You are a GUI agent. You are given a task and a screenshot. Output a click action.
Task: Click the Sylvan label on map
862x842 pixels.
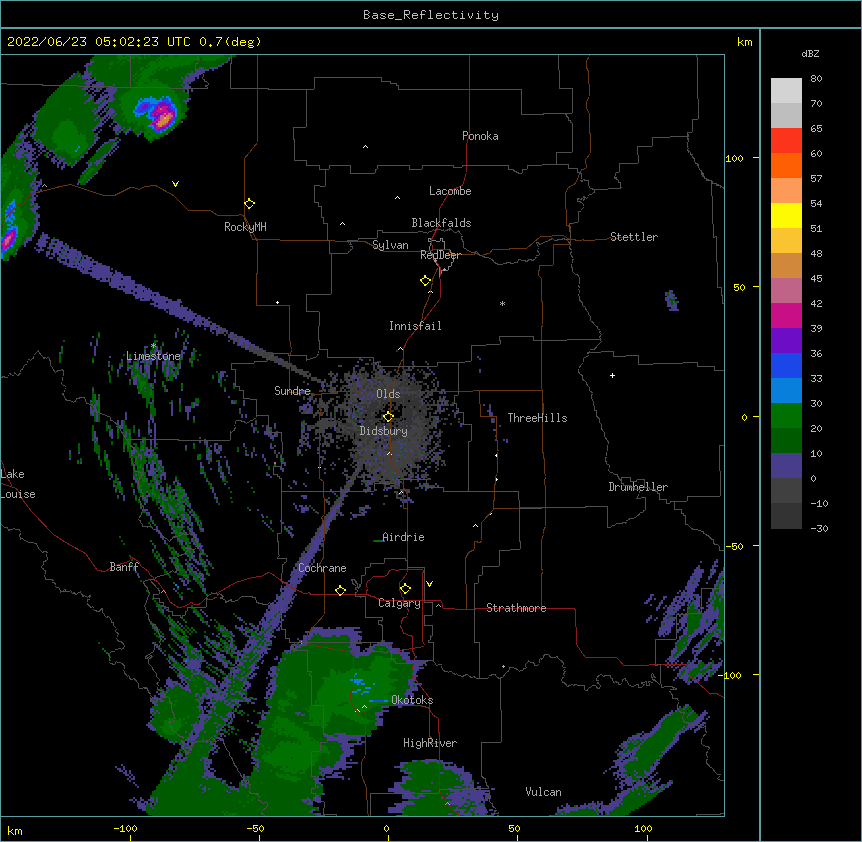point(390,245)
